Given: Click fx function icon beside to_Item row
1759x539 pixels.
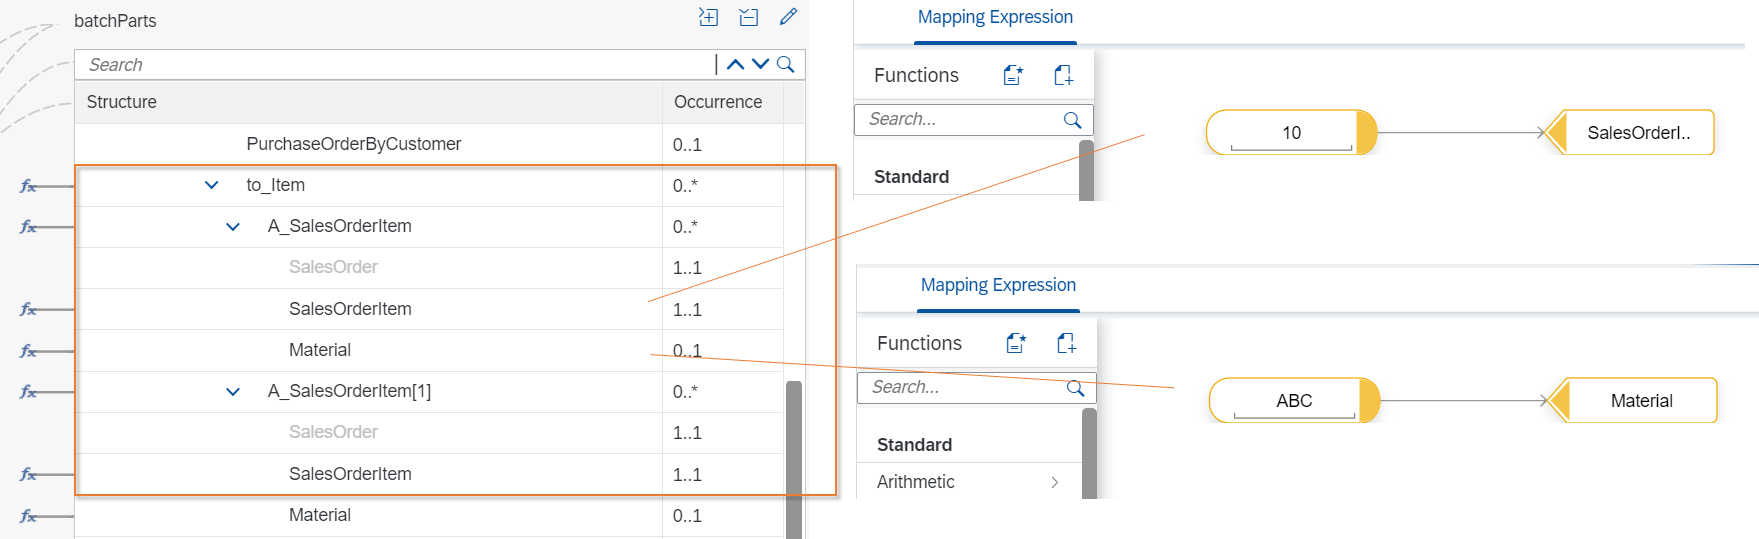Looking at the screenshot, I should (x=28, y=186).
